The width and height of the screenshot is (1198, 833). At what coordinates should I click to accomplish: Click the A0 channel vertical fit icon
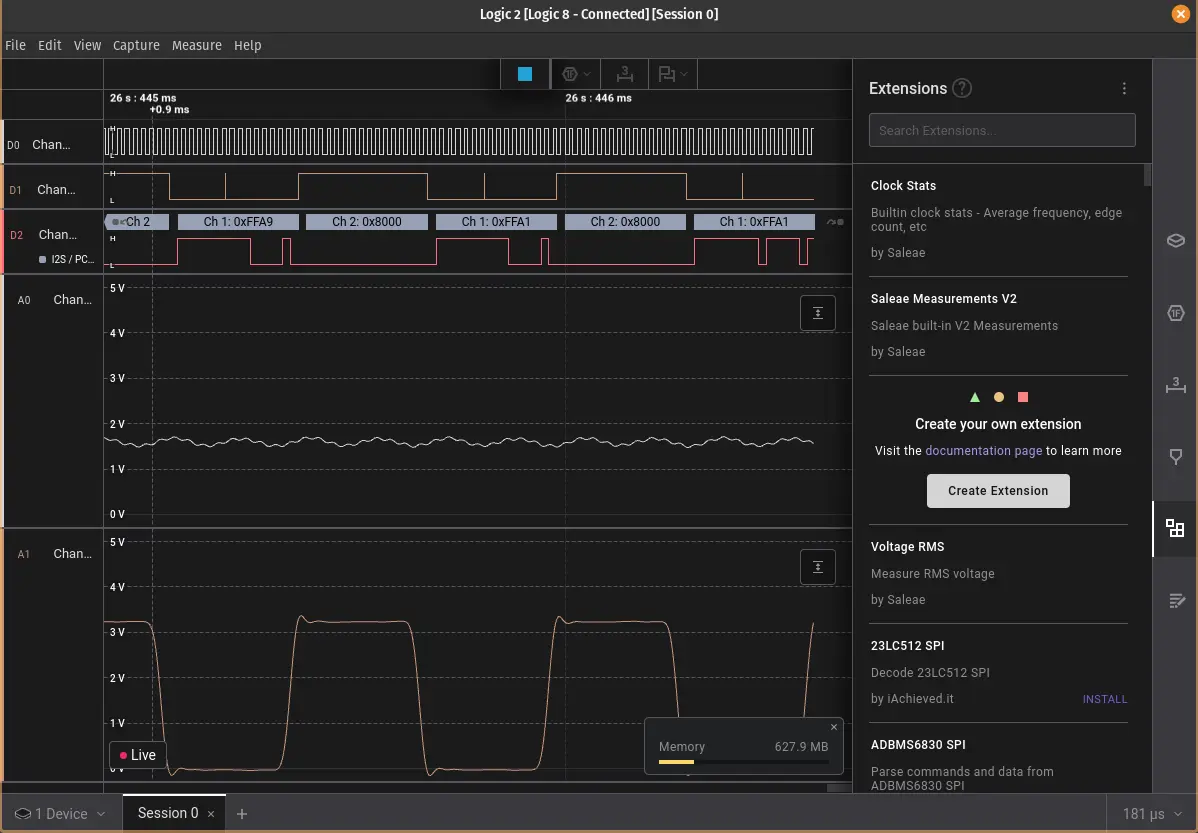(818, 313)
